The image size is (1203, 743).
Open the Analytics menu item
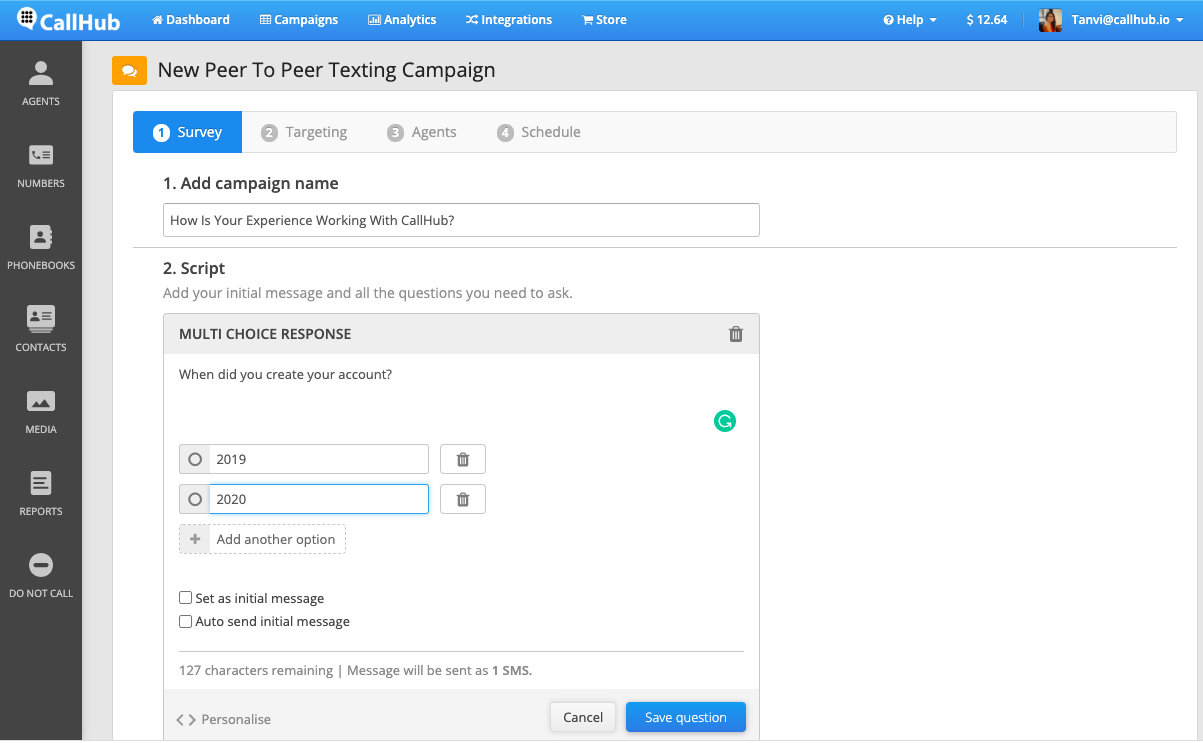coord(402,20)
